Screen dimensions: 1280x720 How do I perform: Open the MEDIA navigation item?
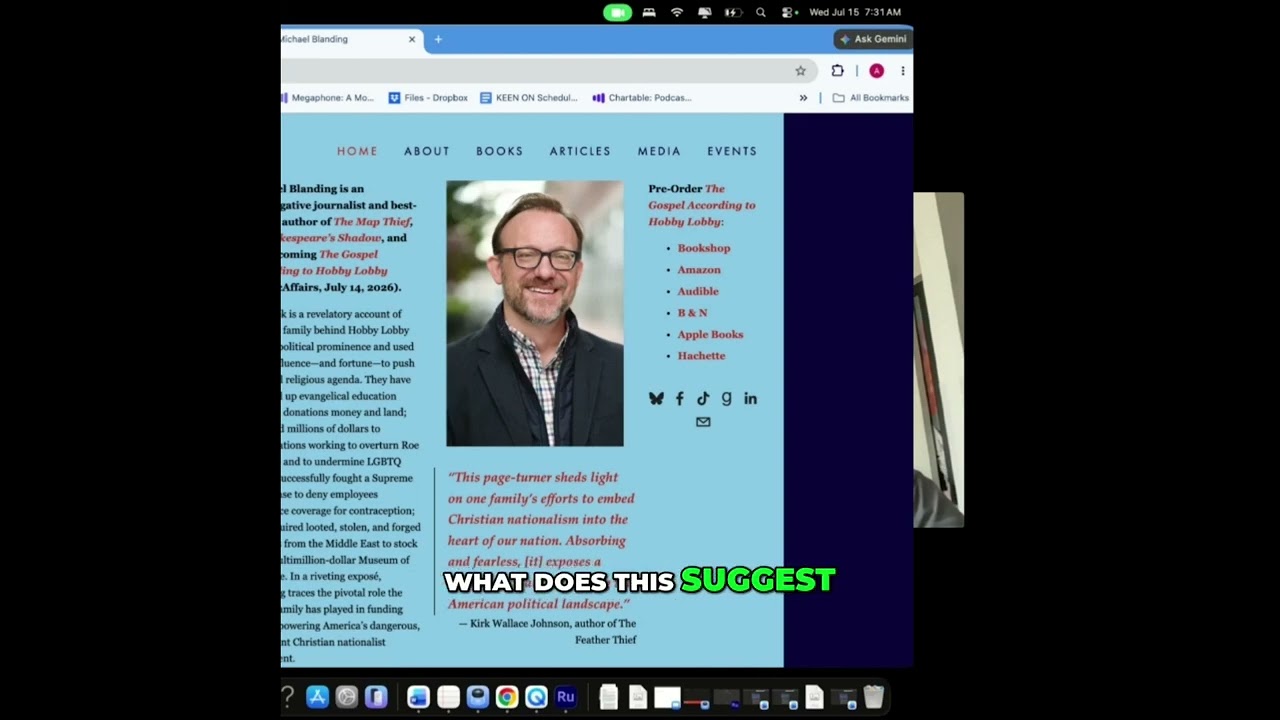659,151
